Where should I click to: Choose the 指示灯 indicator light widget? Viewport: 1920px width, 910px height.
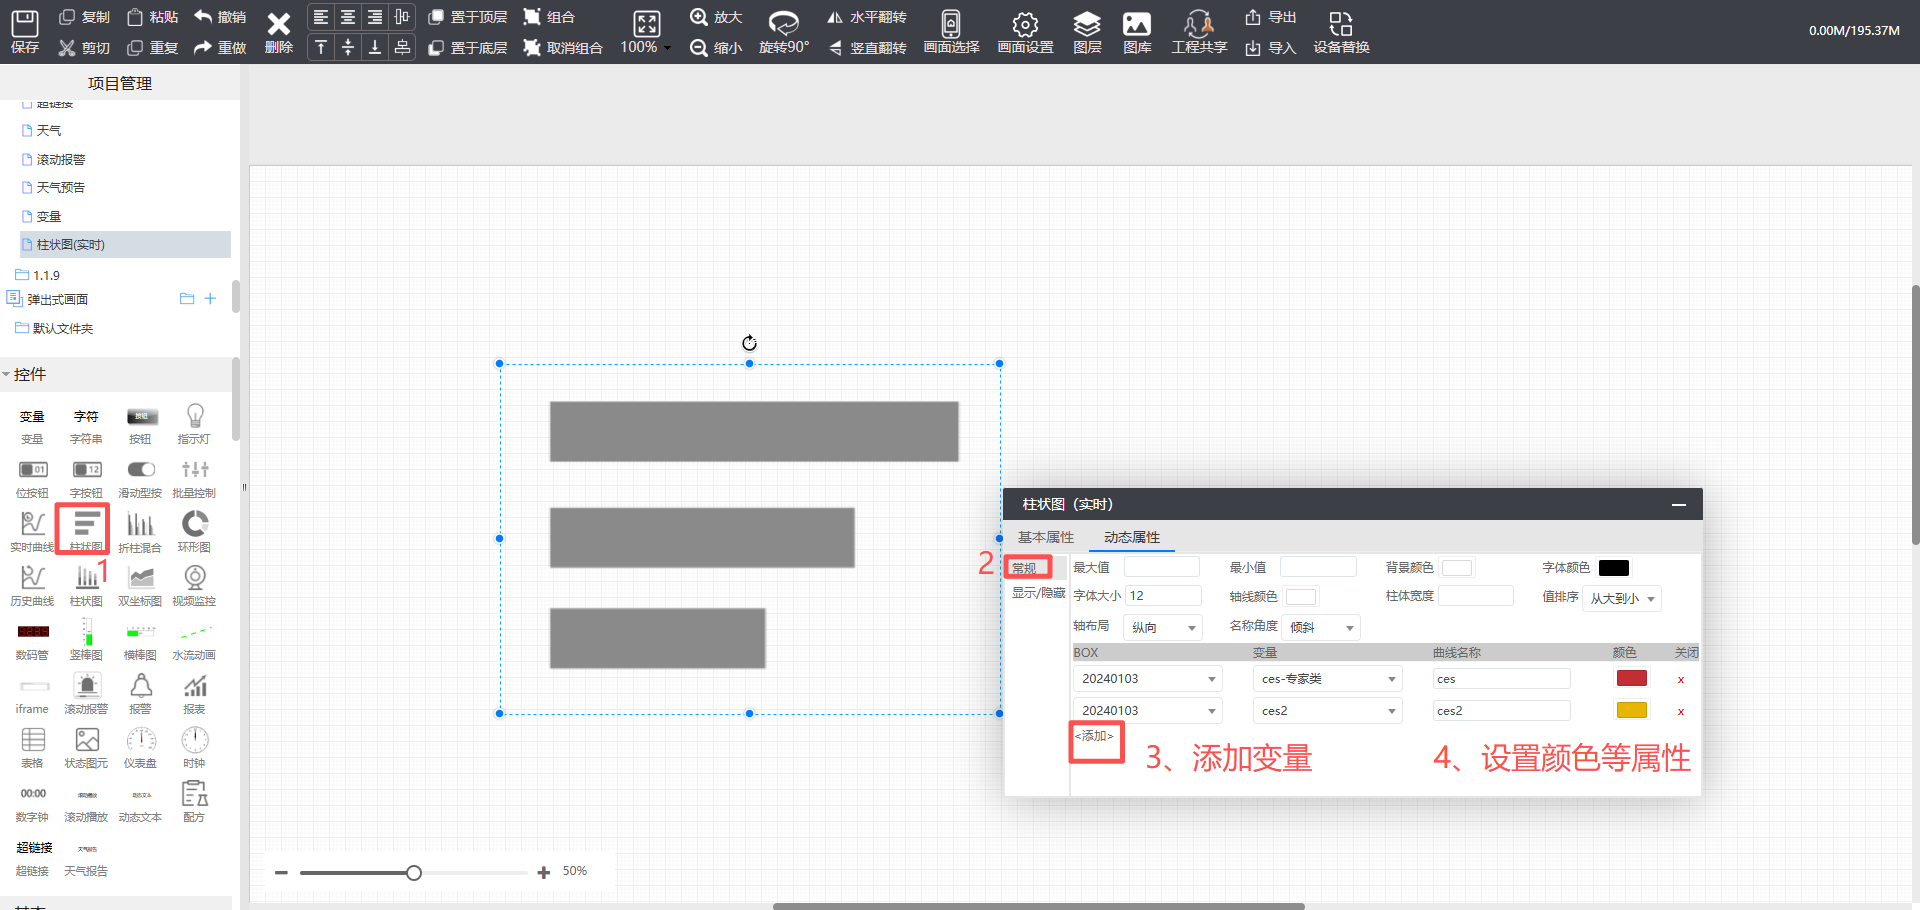(x=194, y=422)
